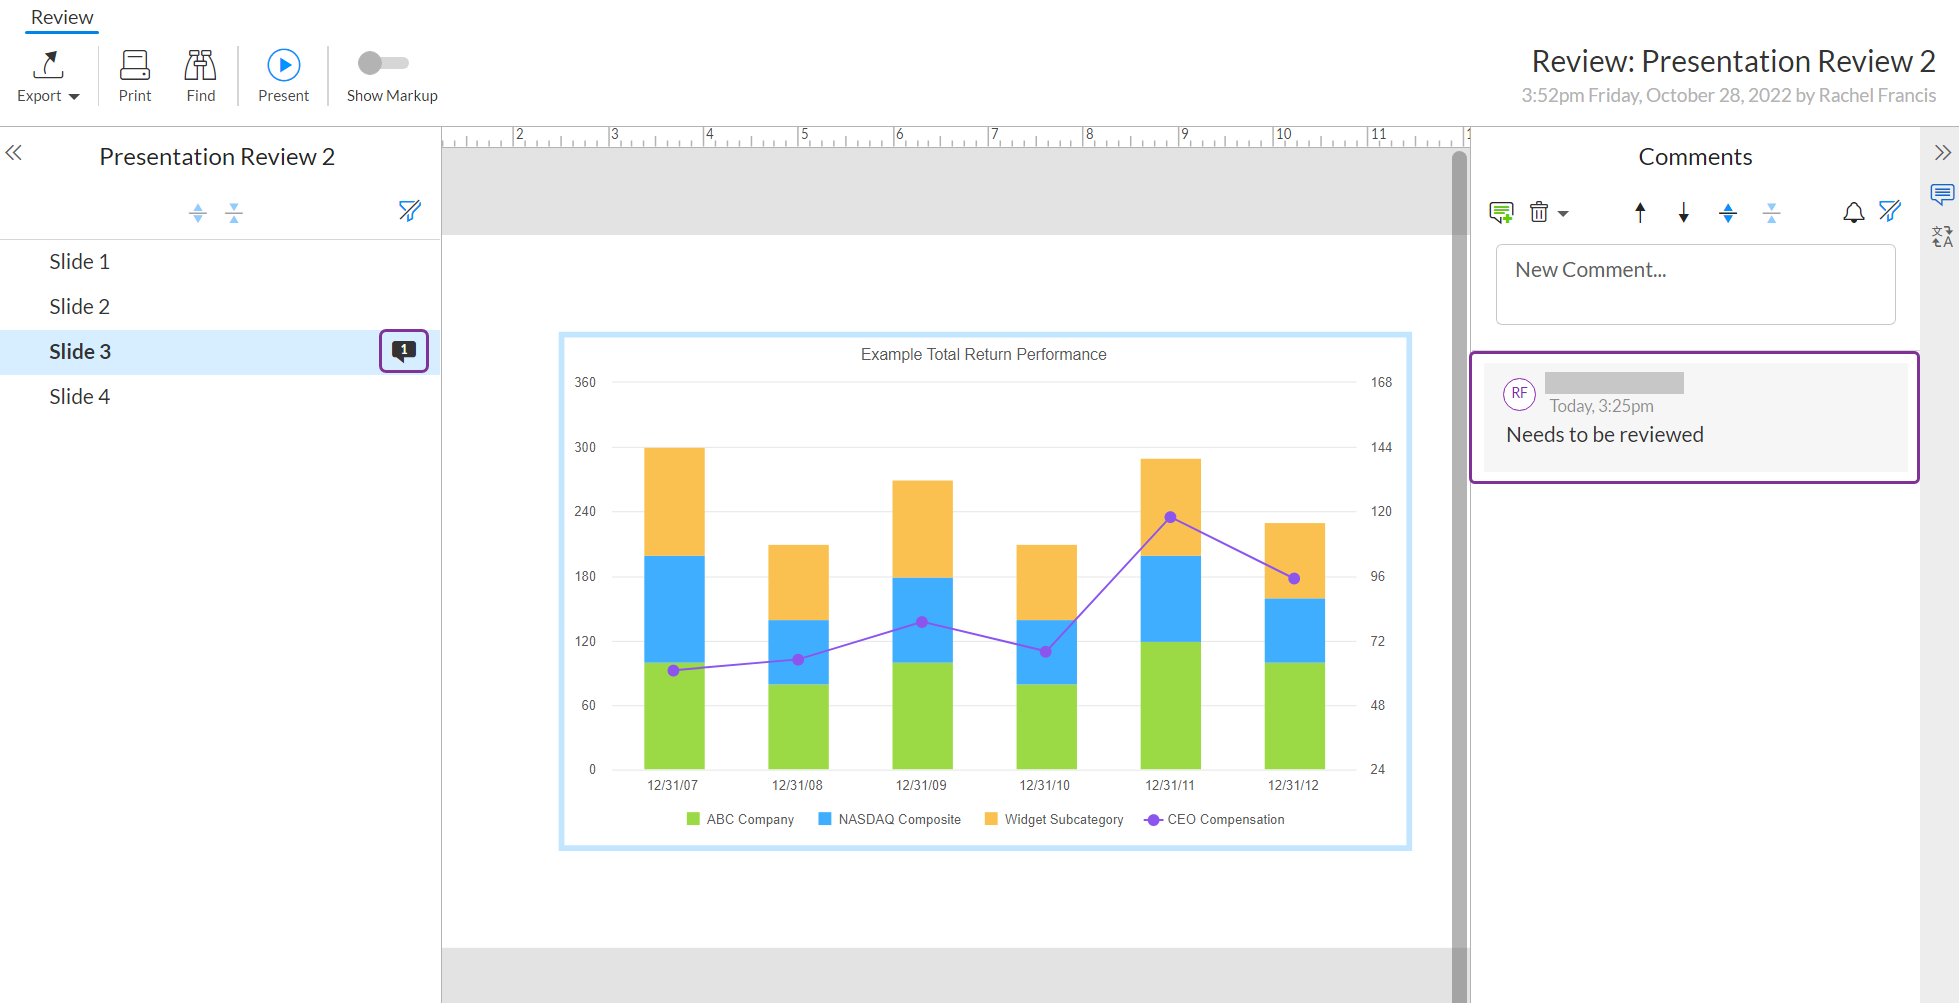Screen dimensions: 1959x1003
Task: Click the New Comment input field
Action: (1694, 284)
